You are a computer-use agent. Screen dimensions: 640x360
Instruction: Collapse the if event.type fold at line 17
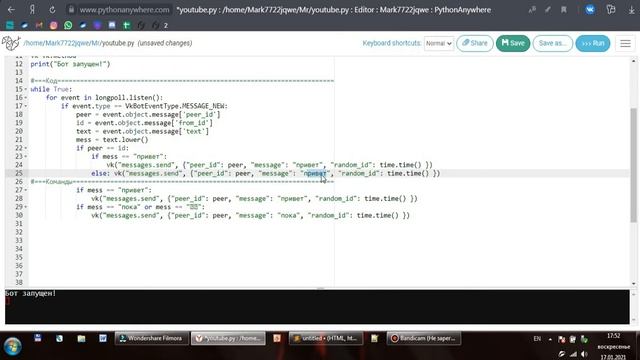tap(26, 106)
